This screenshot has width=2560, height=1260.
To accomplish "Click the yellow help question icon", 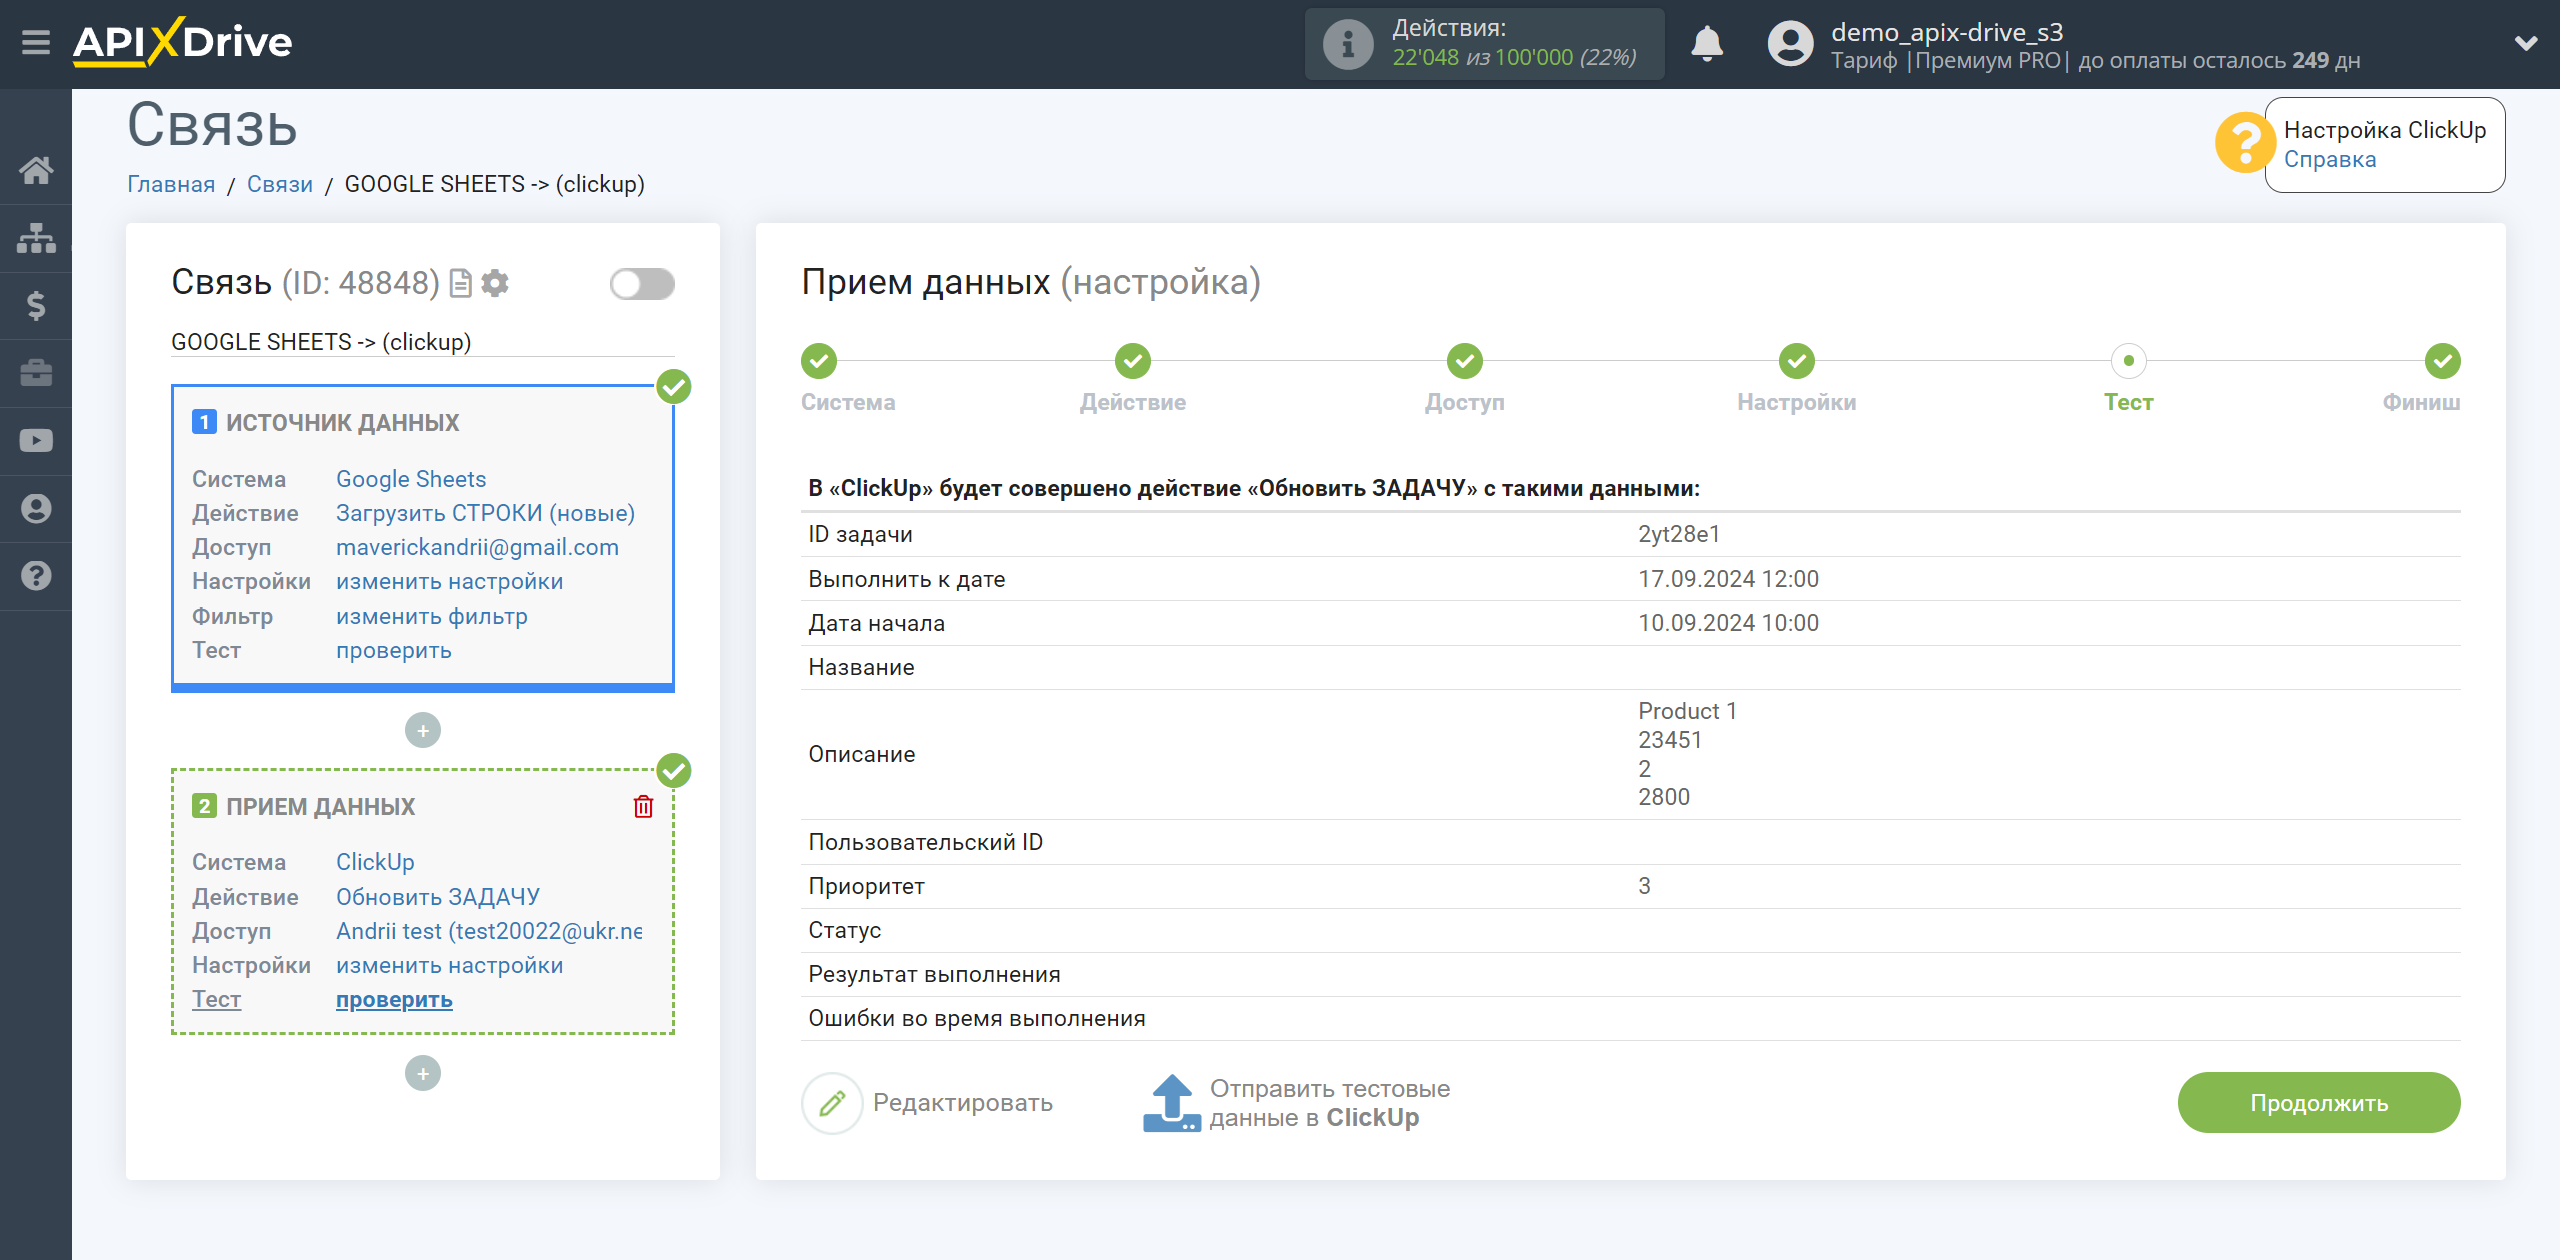I will coord(2244,143).
